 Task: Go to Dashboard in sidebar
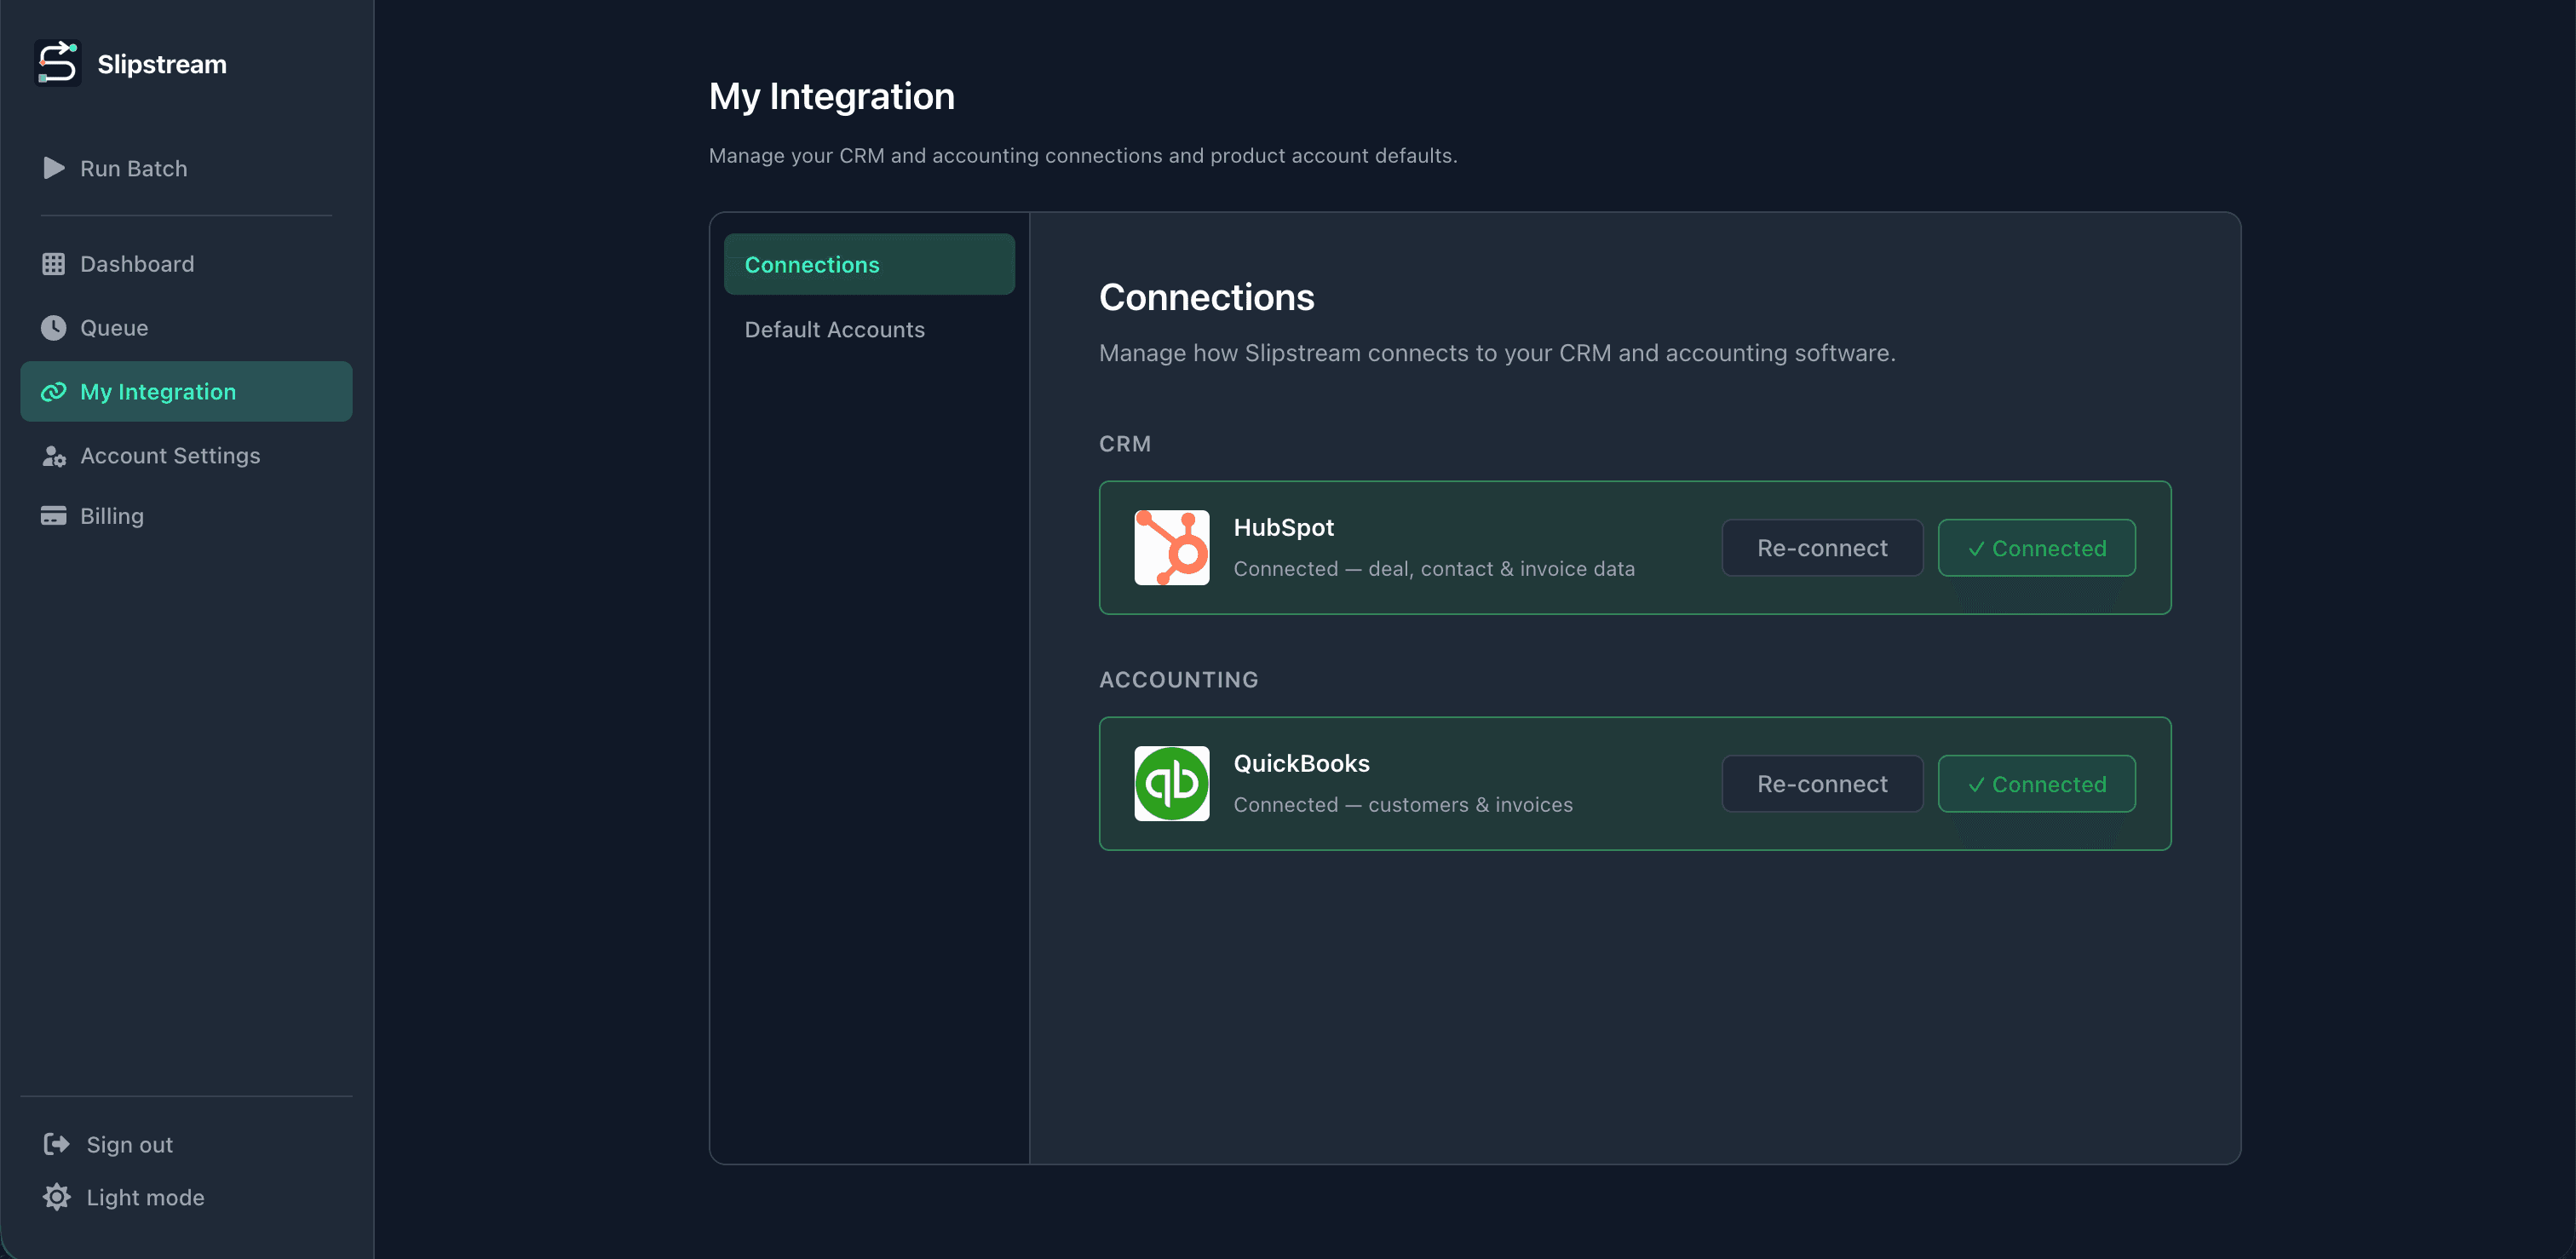click(x=186, y=264)
